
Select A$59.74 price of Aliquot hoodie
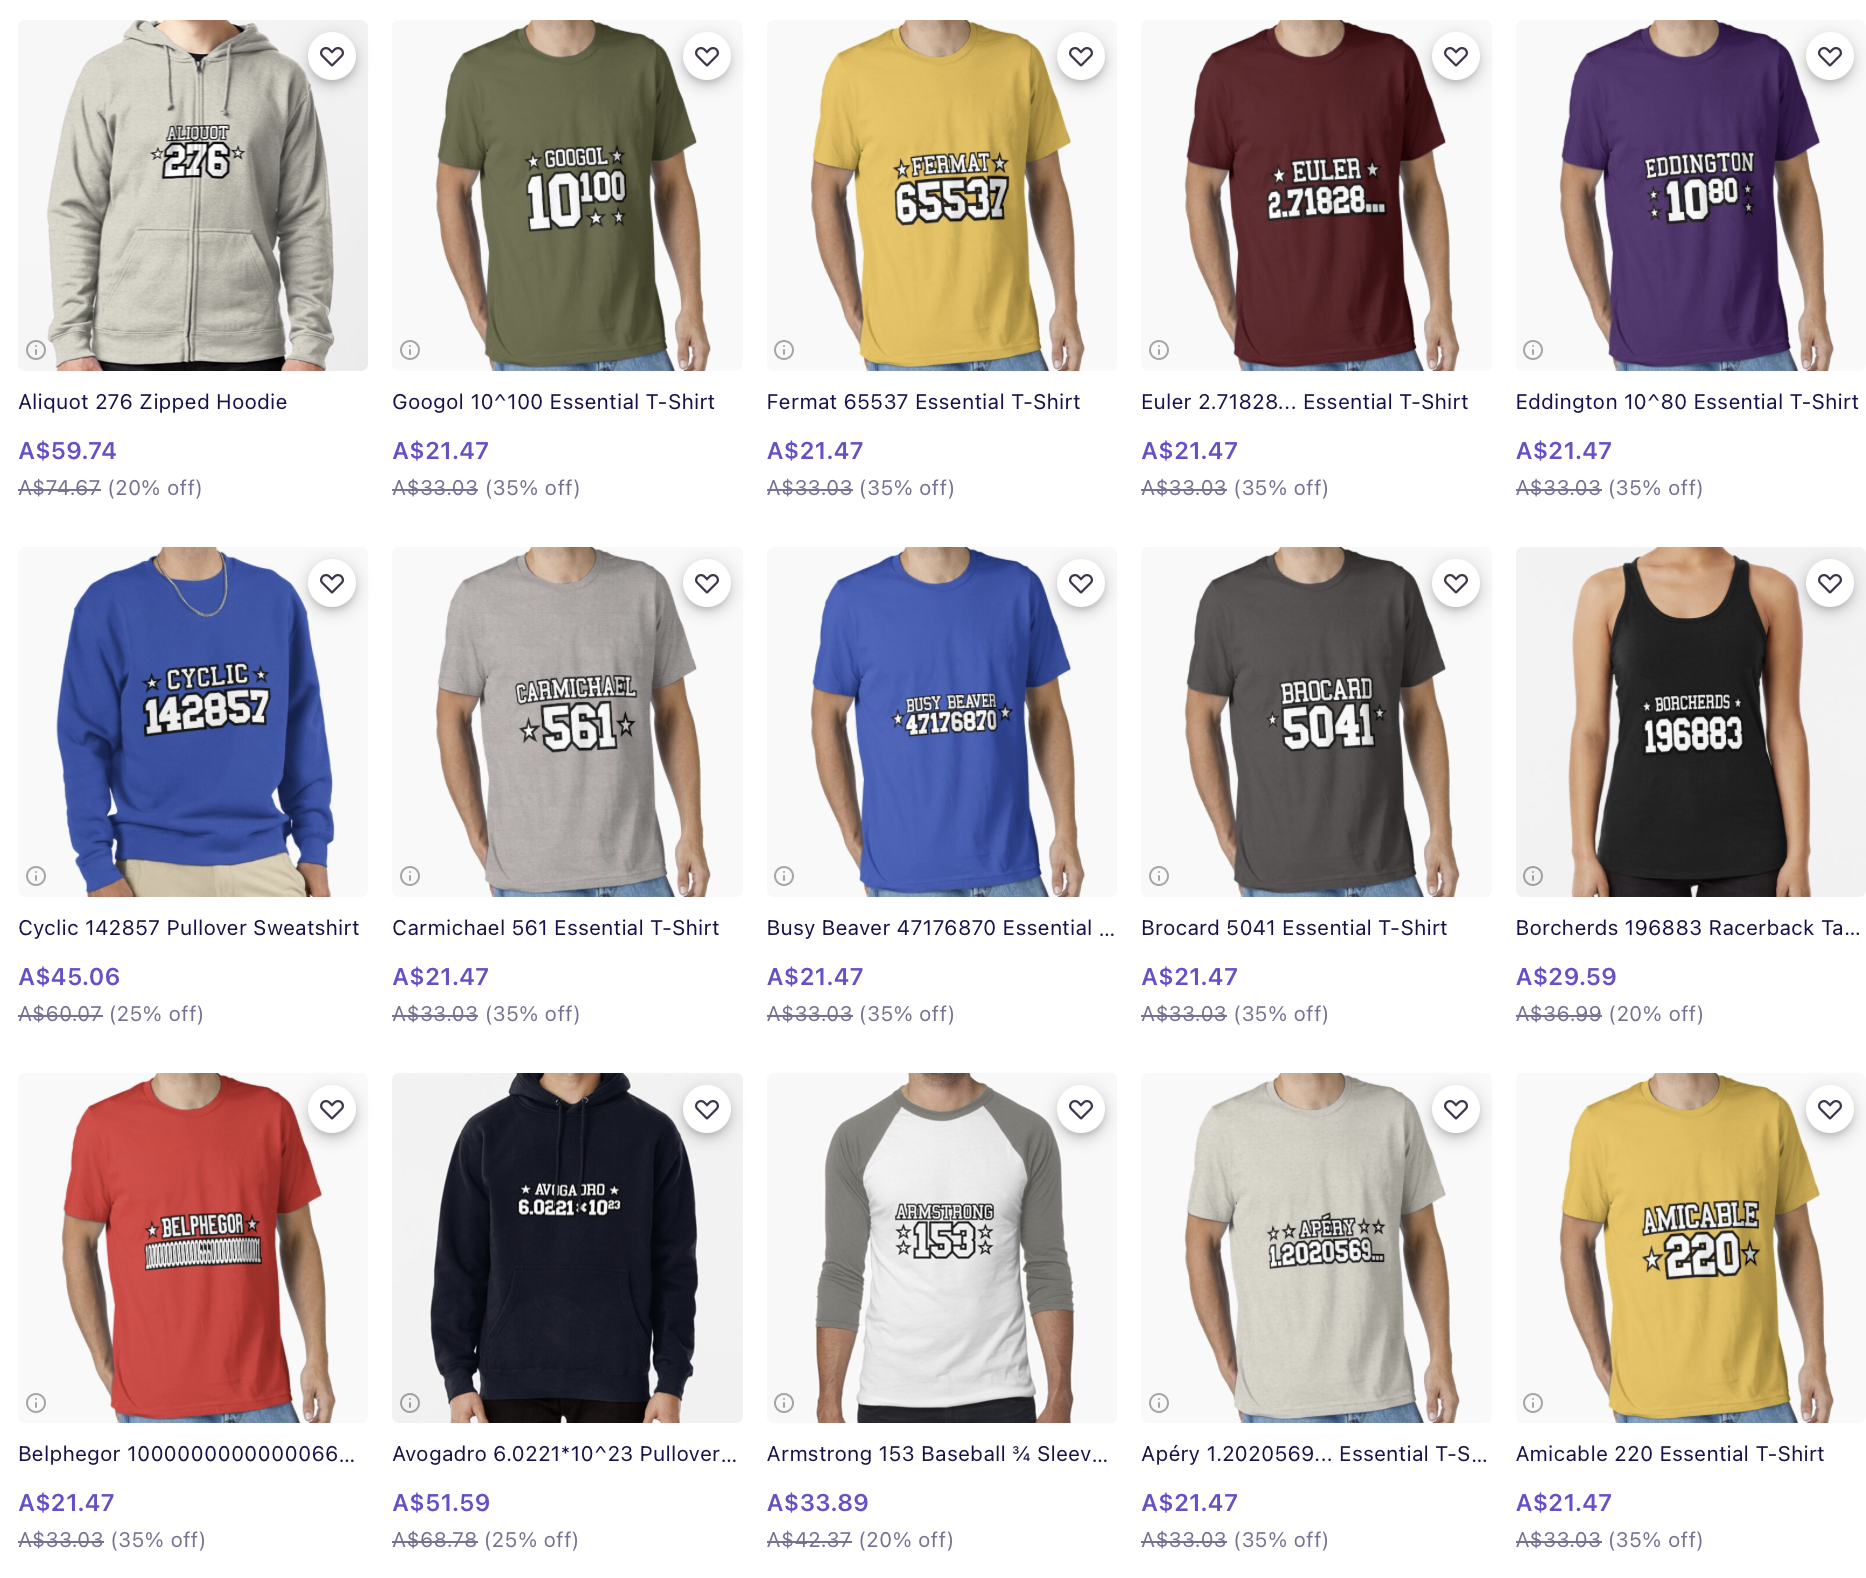[67, 451]
